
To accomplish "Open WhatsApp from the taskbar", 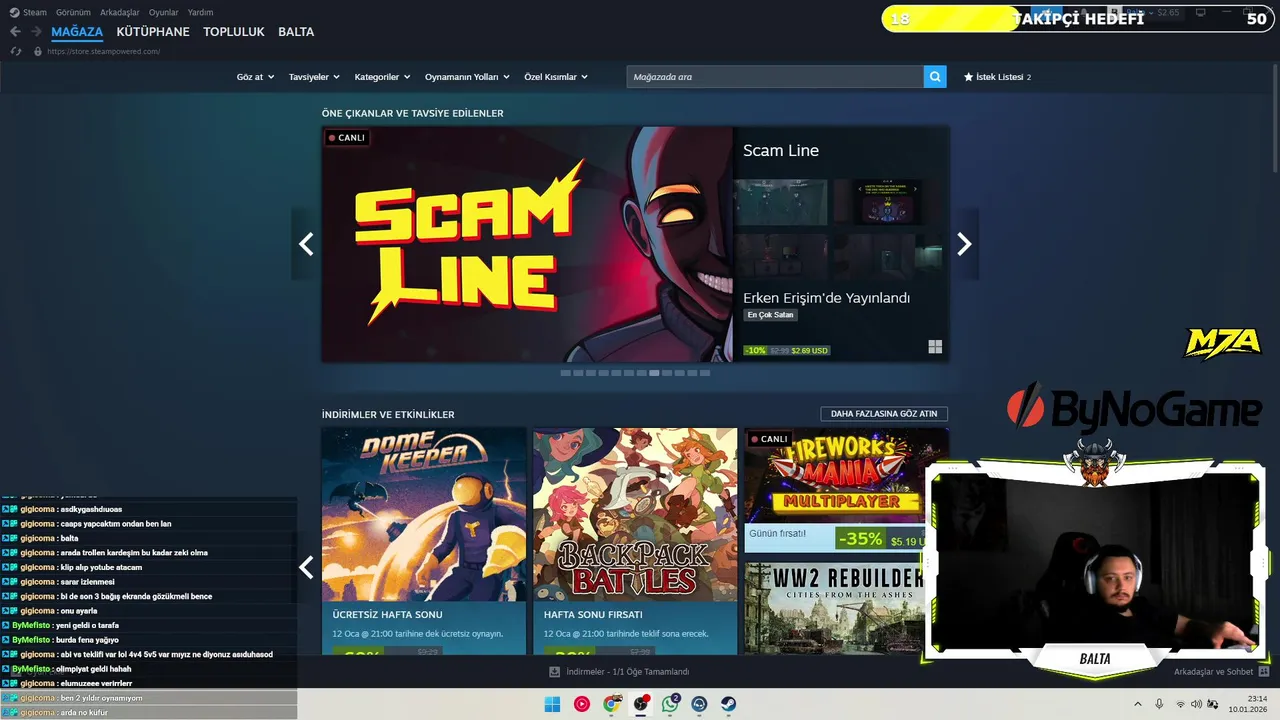I will 670,704.
